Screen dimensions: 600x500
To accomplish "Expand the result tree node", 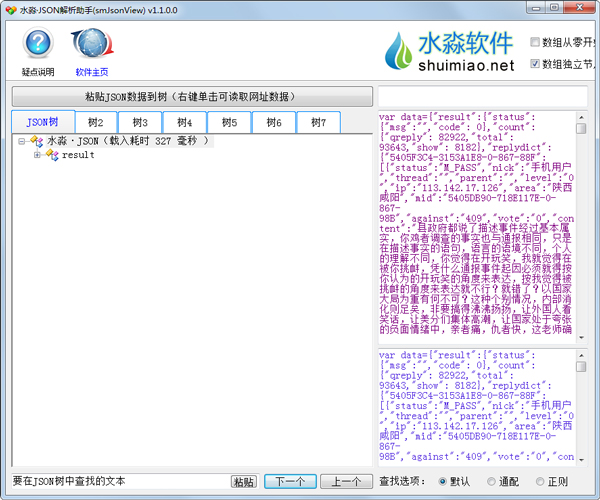I will [x=37, y=155].
